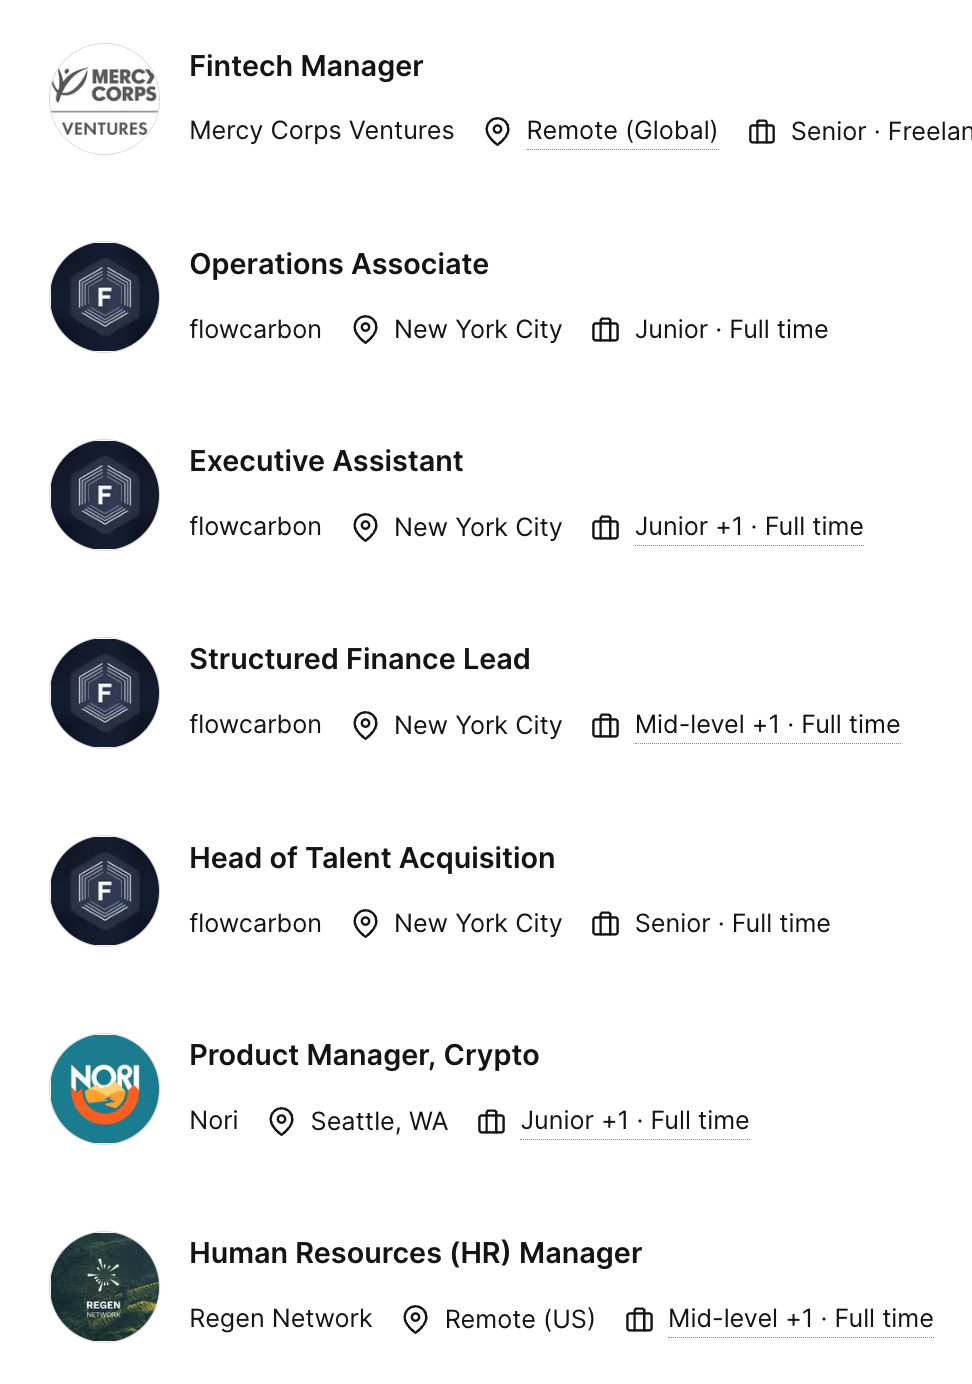This screenshot has width=972, height=1384.
Task: Open Product Manager, Crypto listing
Action: click(x=364, y=1055)
